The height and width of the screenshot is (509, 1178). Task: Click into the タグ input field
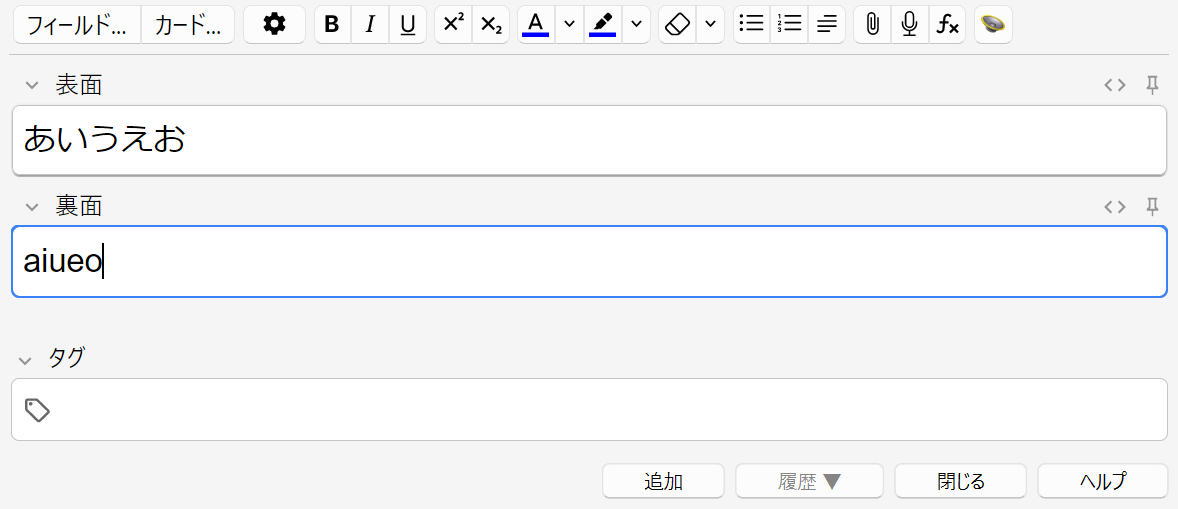tap(600, 409)
